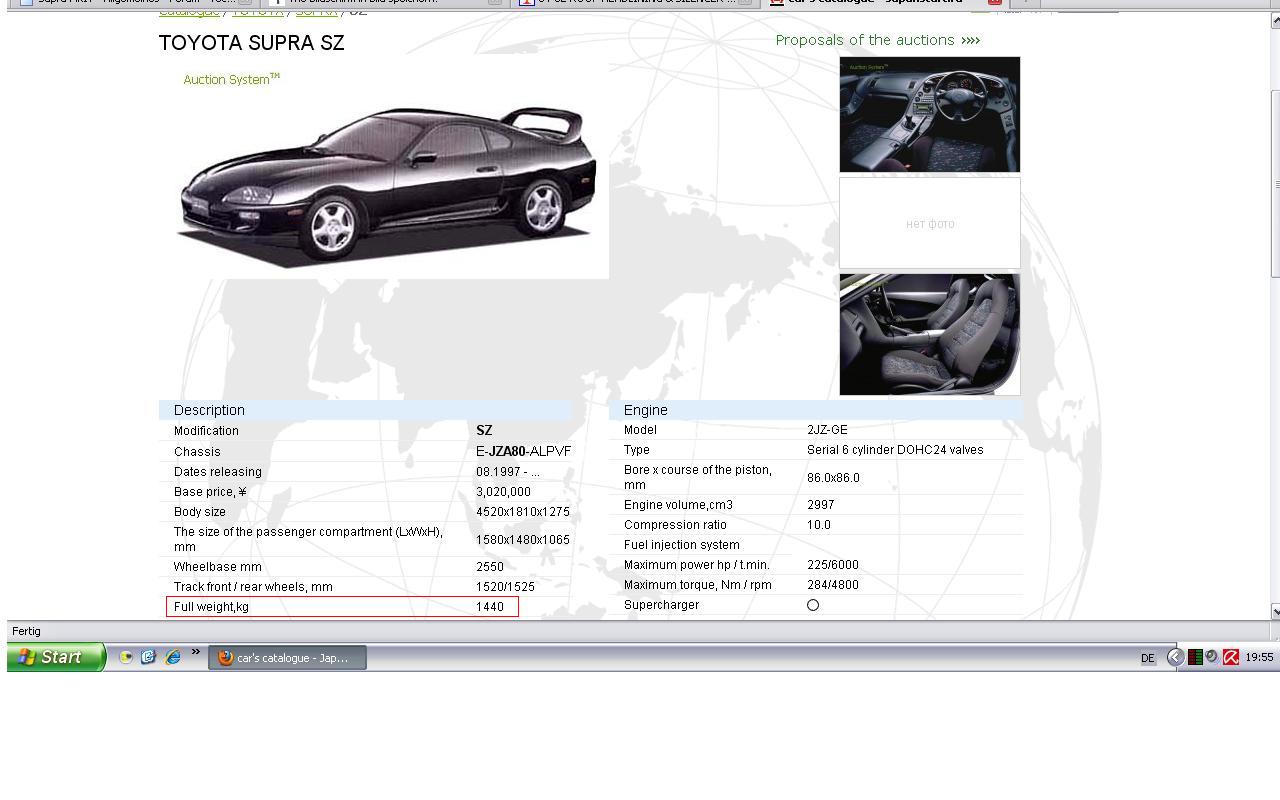
Task: Click the 'Compression ratio' label
Action: tap(675, 524)
